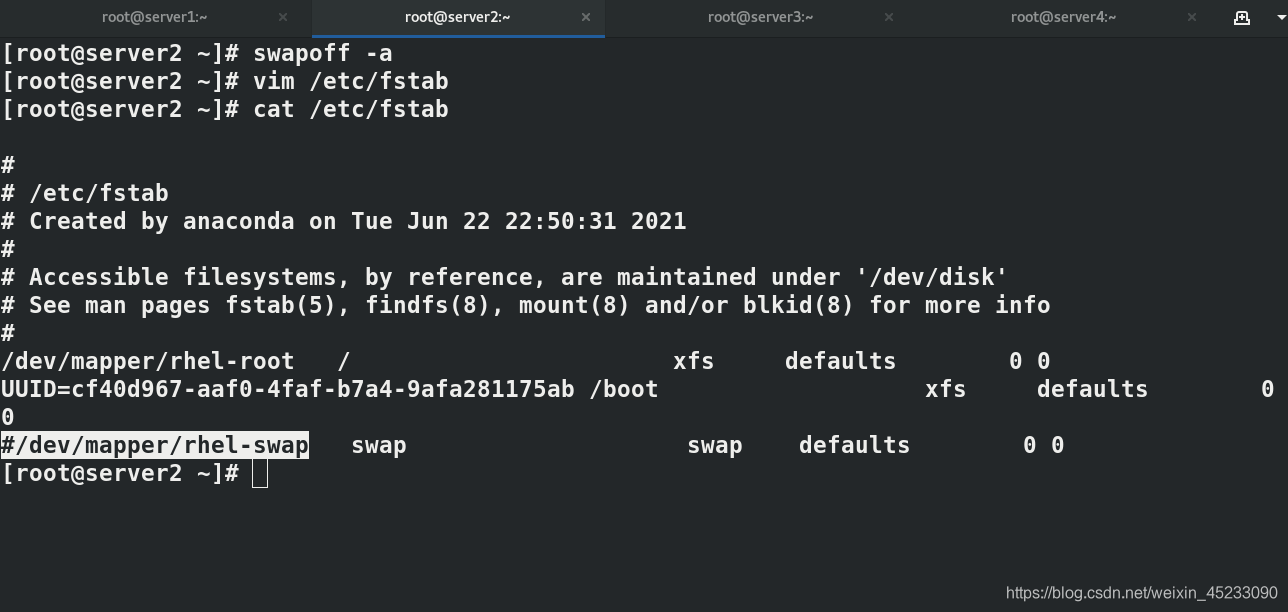Click the /dev/mapper/rhel-root entry line

coord(526,361)
